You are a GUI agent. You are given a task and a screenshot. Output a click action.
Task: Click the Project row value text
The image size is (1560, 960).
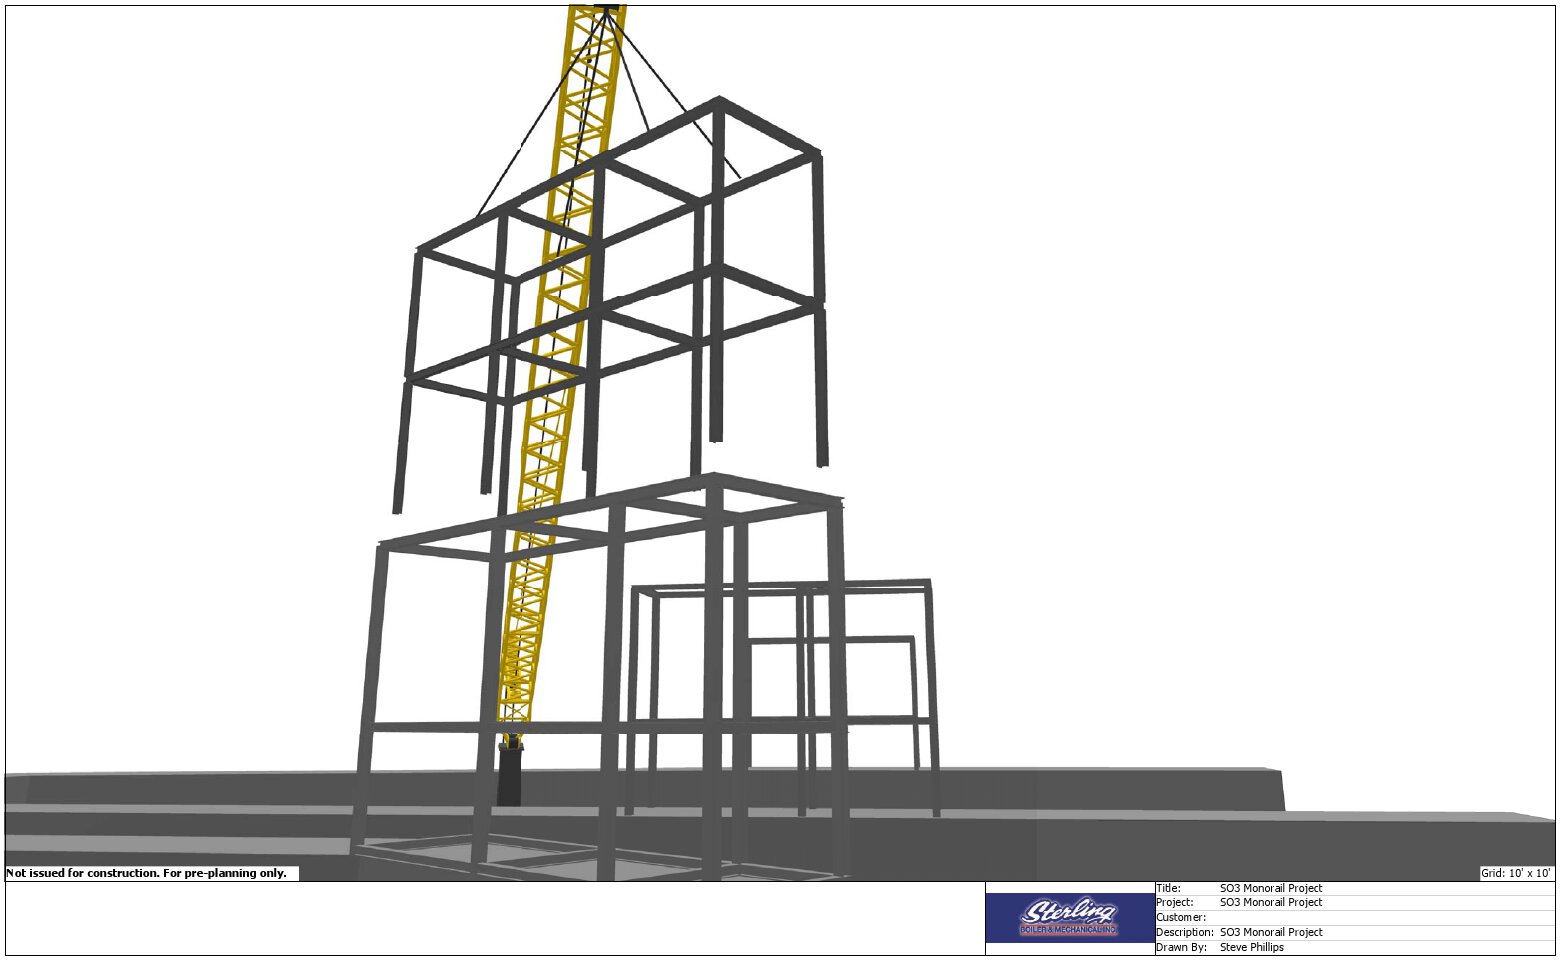click(1270, 902)
